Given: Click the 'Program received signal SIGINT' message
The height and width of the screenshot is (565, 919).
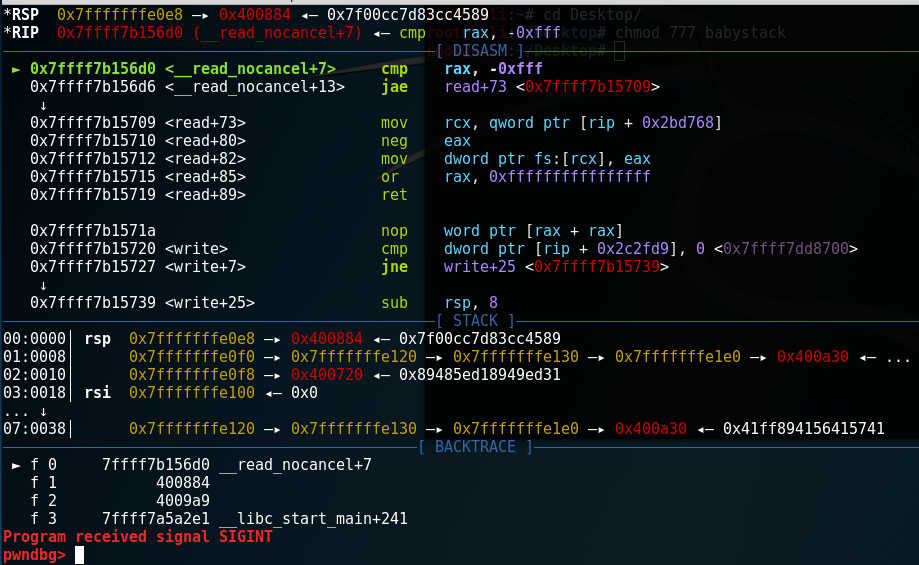Looking at the screenshot, I should (137, 537).
